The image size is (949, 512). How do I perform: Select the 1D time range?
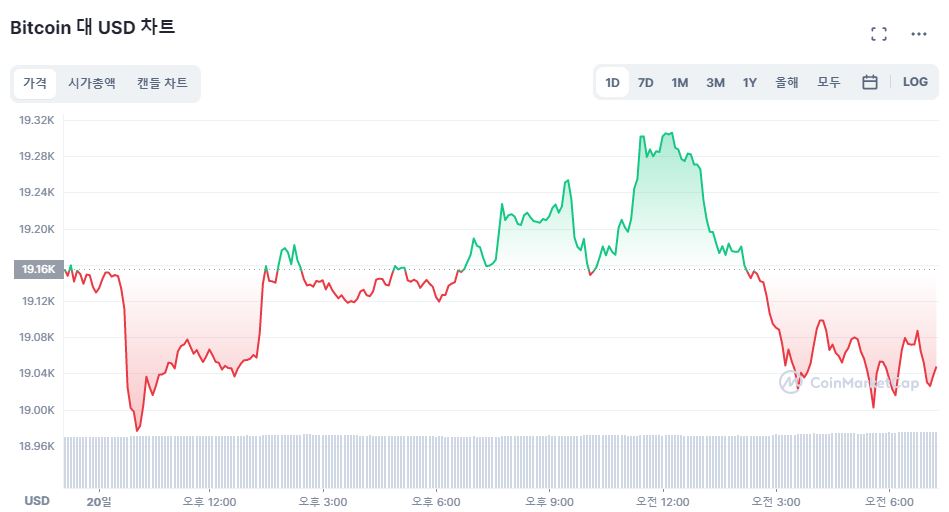[613, 82]
